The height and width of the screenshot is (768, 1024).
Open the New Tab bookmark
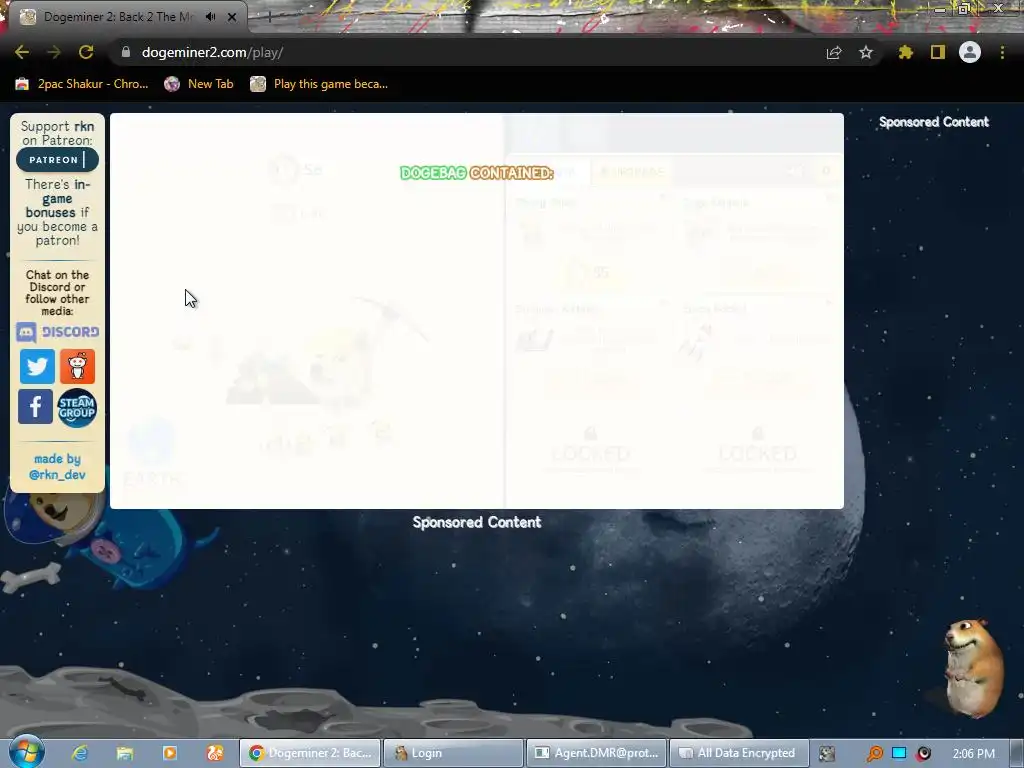tap(199, 84)
